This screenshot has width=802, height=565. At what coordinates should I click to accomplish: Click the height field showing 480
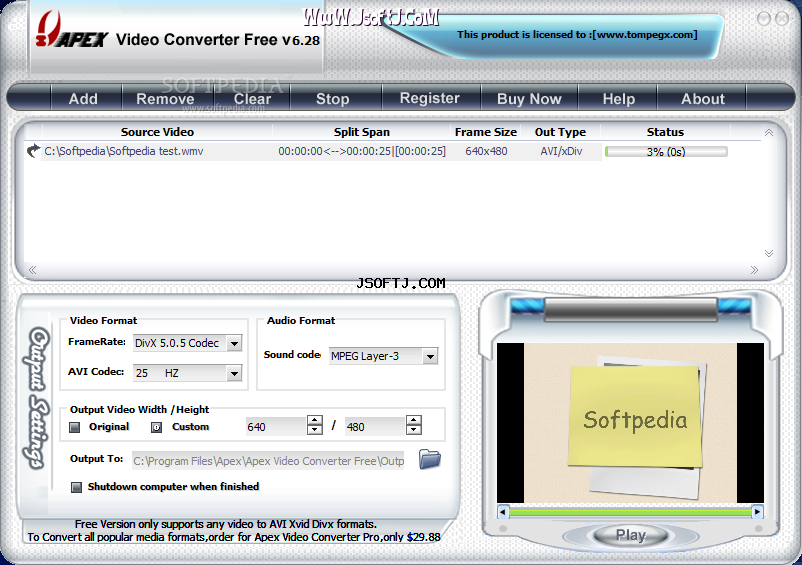pos(375,426)
